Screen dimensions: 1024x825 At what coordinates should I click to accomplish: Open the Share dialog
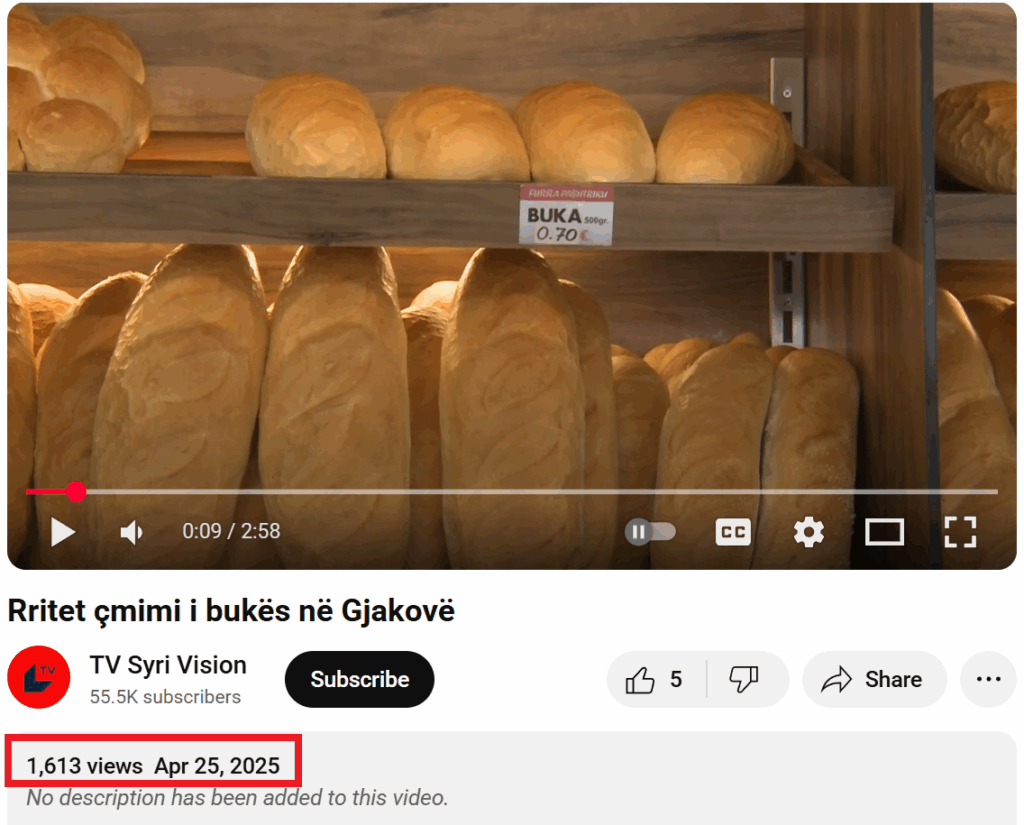(874, 679)
